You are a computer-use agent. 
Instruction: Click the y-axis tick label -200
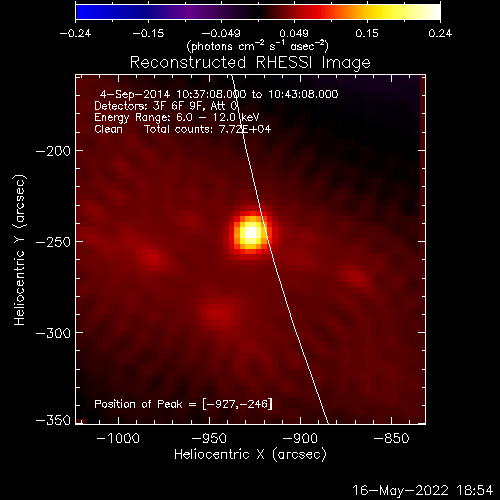53,151
